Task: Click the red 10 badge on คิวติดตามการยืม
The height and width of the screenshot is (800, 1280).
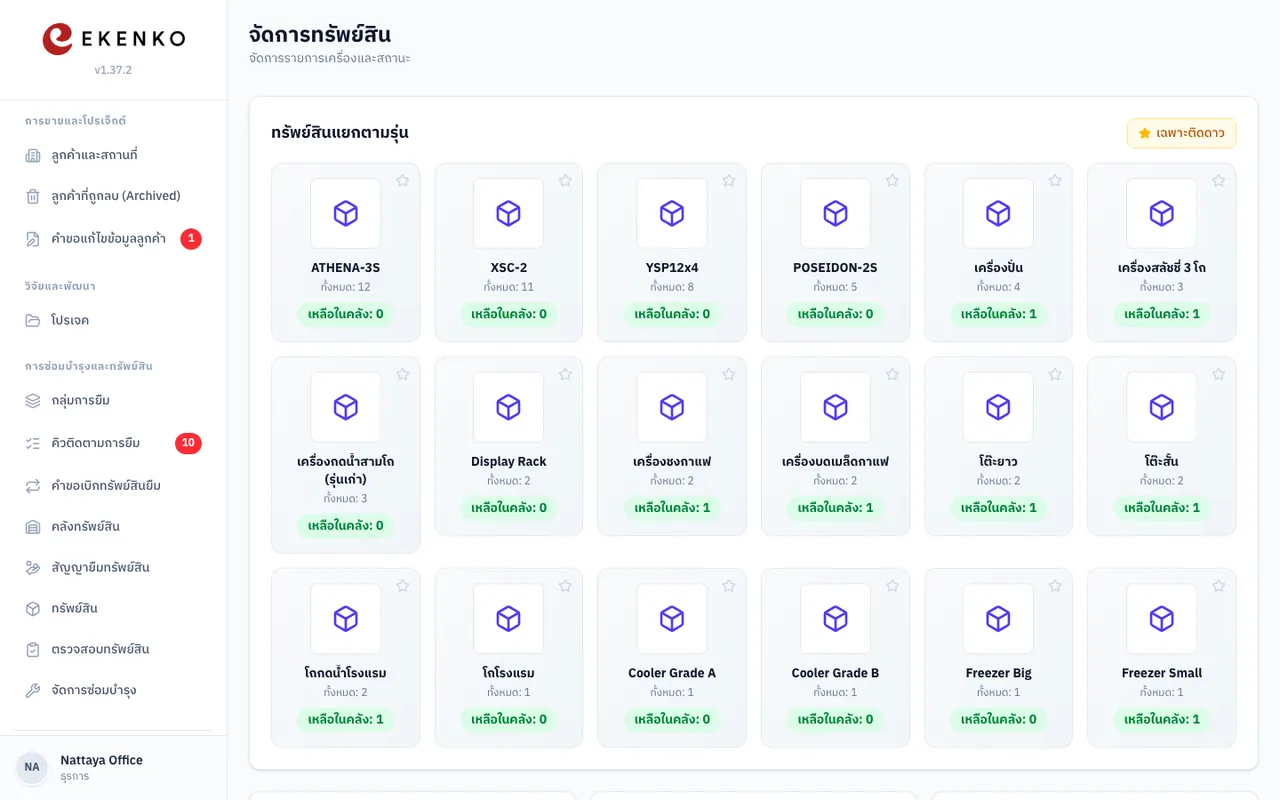Action: coord(188,443)
